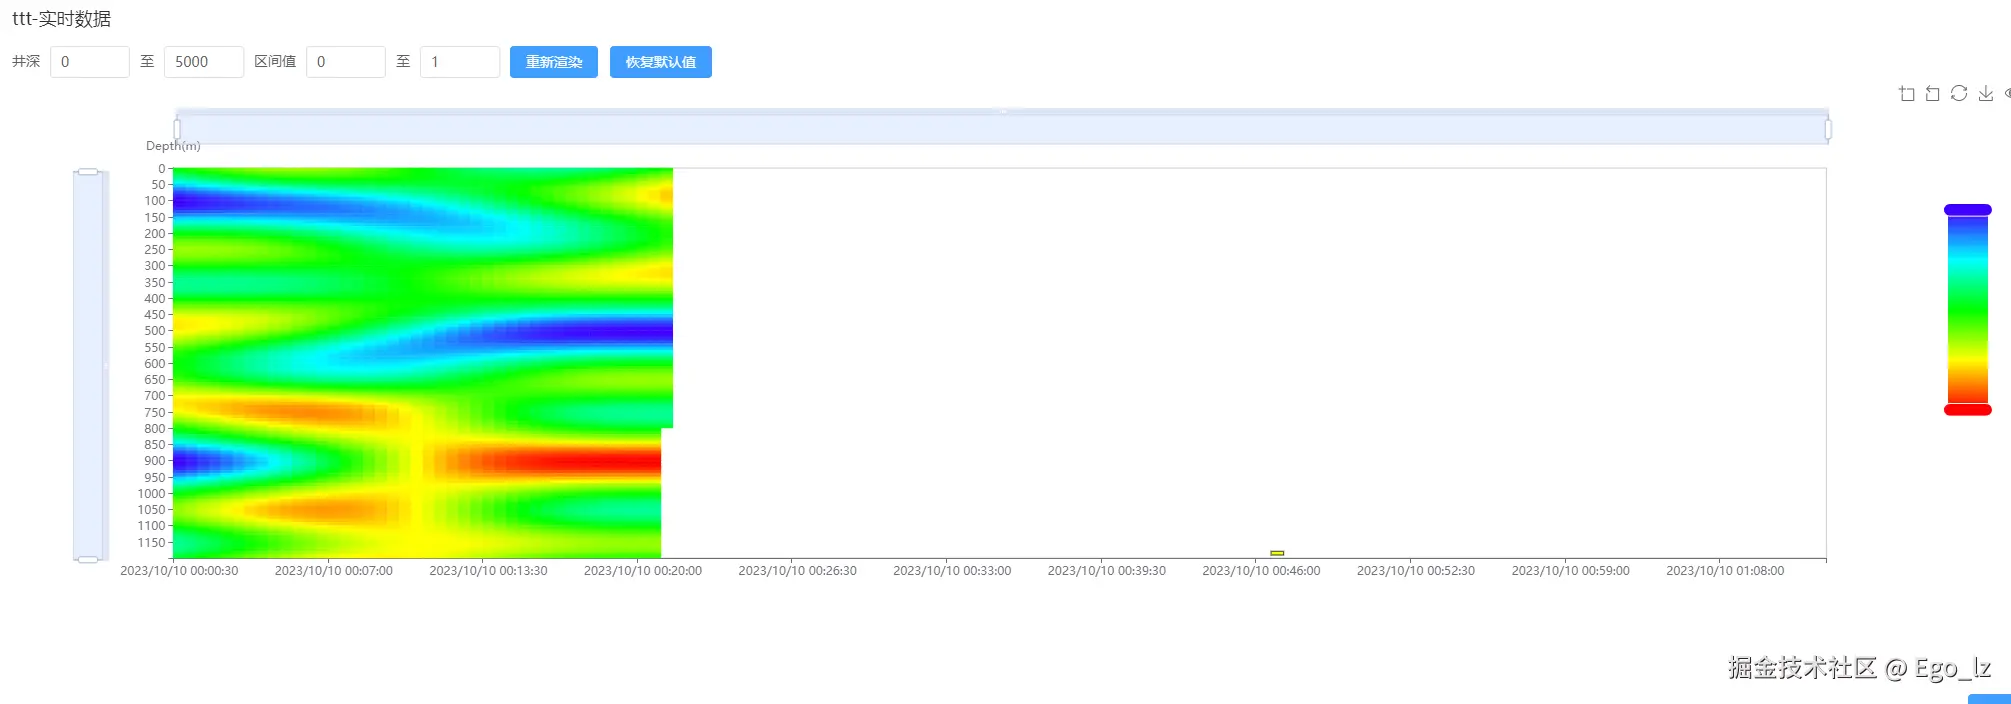
Task: Focus the 井深 start input showing 0
Action: pos(90,62)
